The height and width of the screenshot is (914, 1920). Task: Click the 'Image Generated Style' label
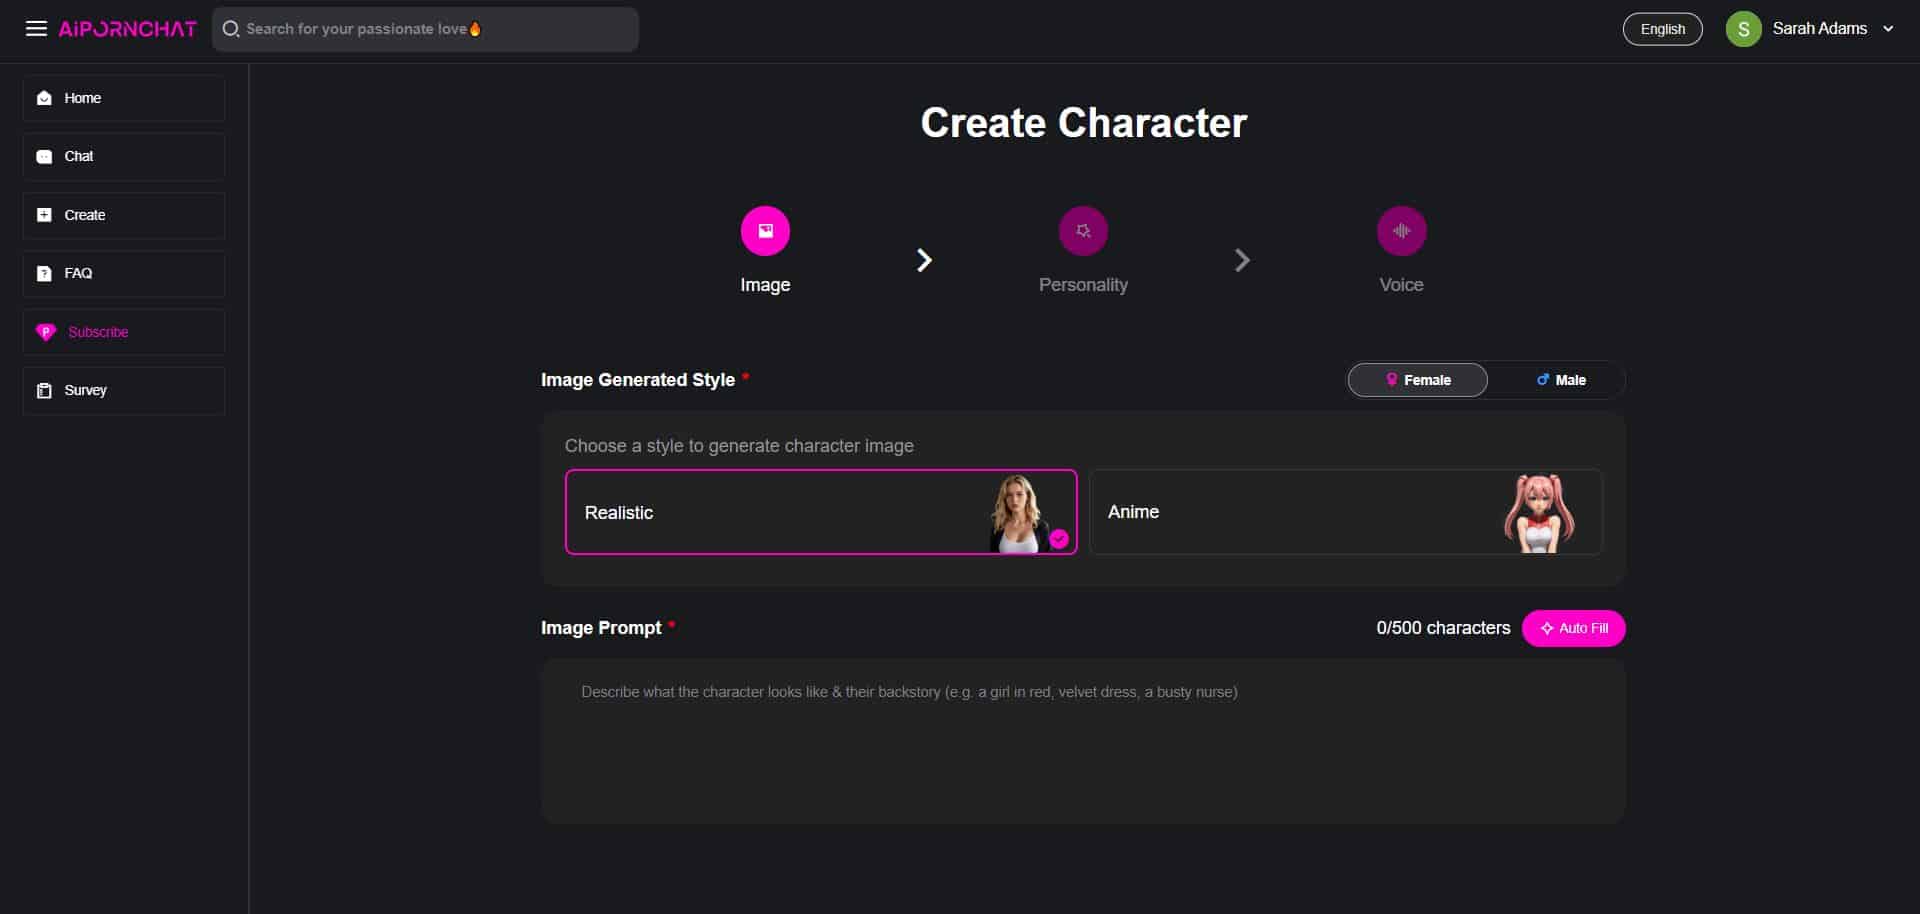point(638,380)
